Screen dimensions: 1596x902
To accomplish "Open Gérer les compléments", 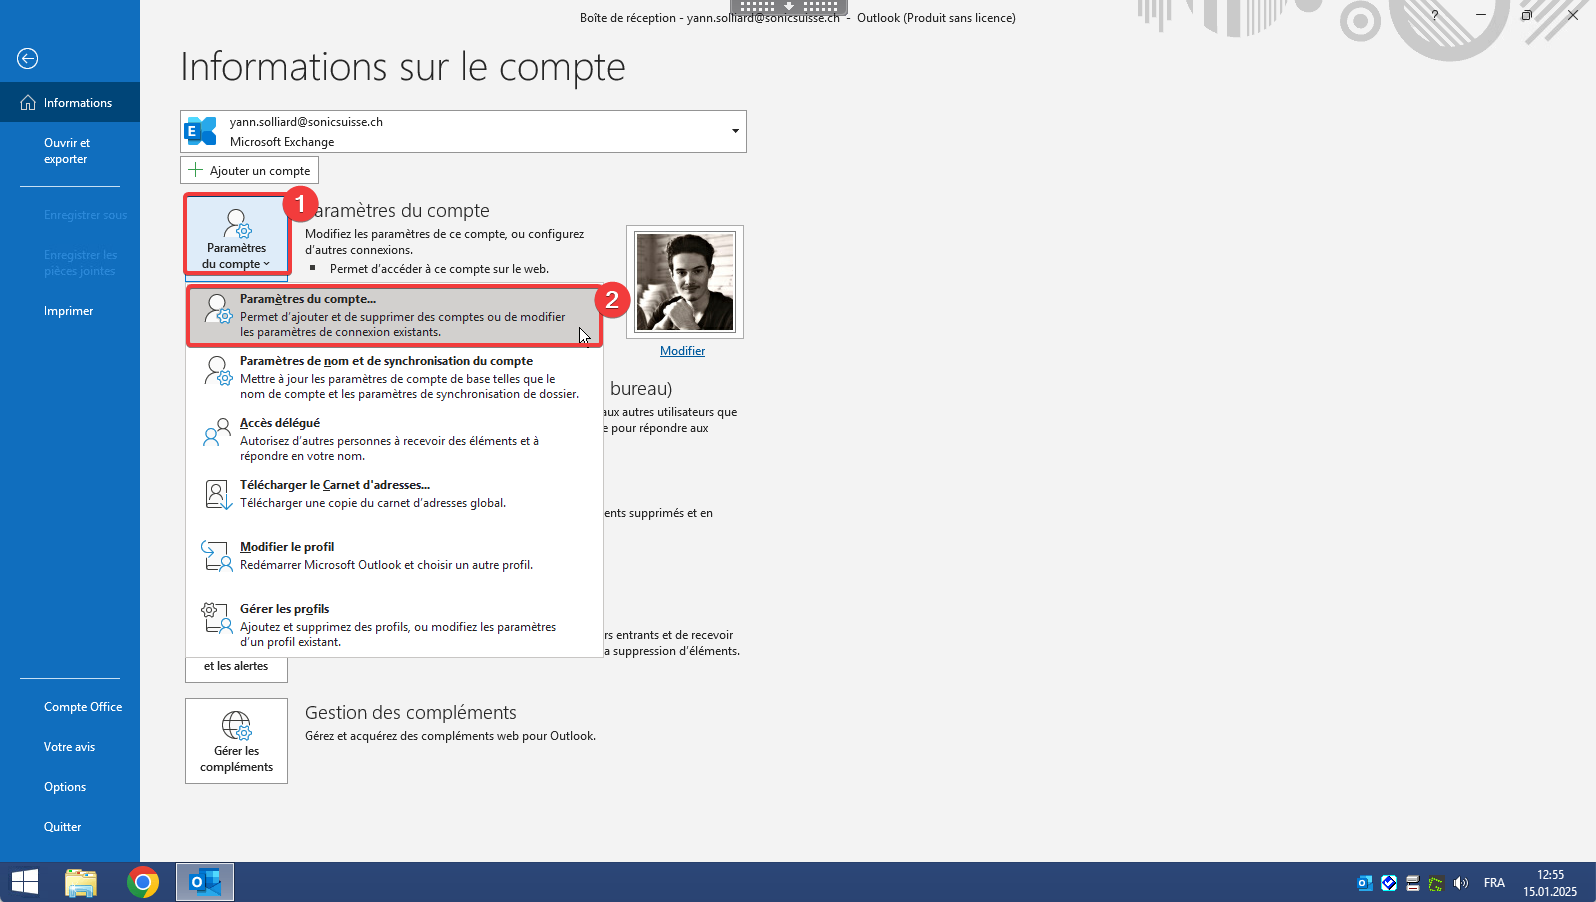I will coord(237,741).
